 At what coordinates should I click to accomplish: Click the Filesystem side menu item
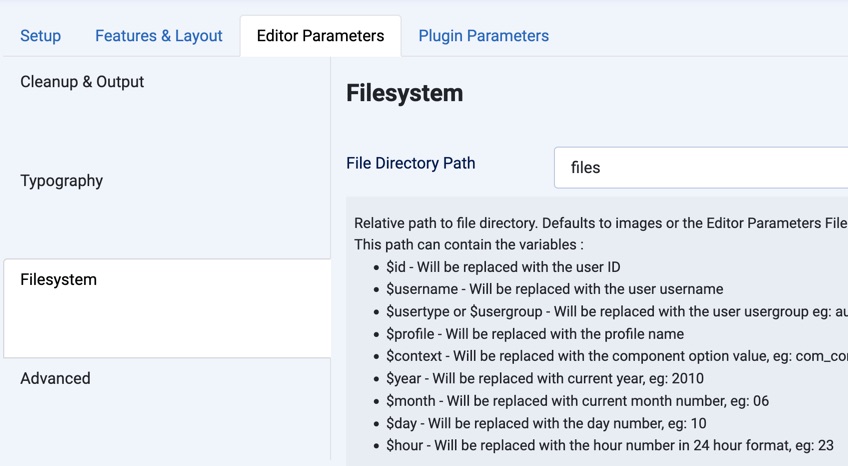pyautogui.click(x=59, y=280)
